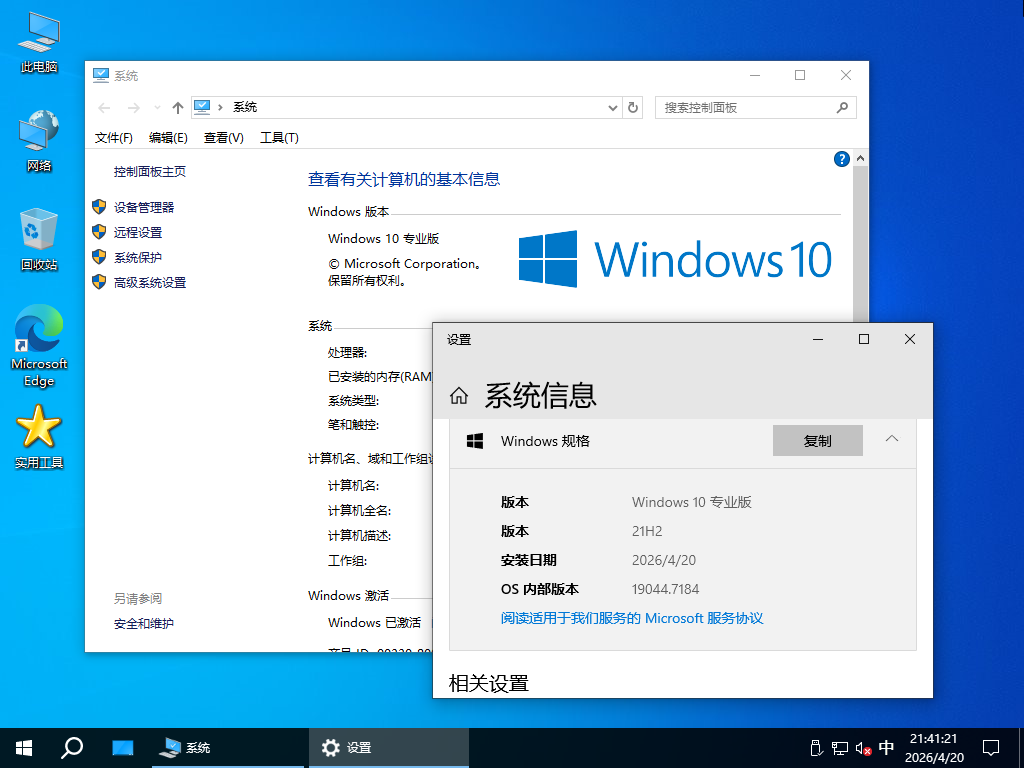Open the Windows Start menu

click(24, 748)
